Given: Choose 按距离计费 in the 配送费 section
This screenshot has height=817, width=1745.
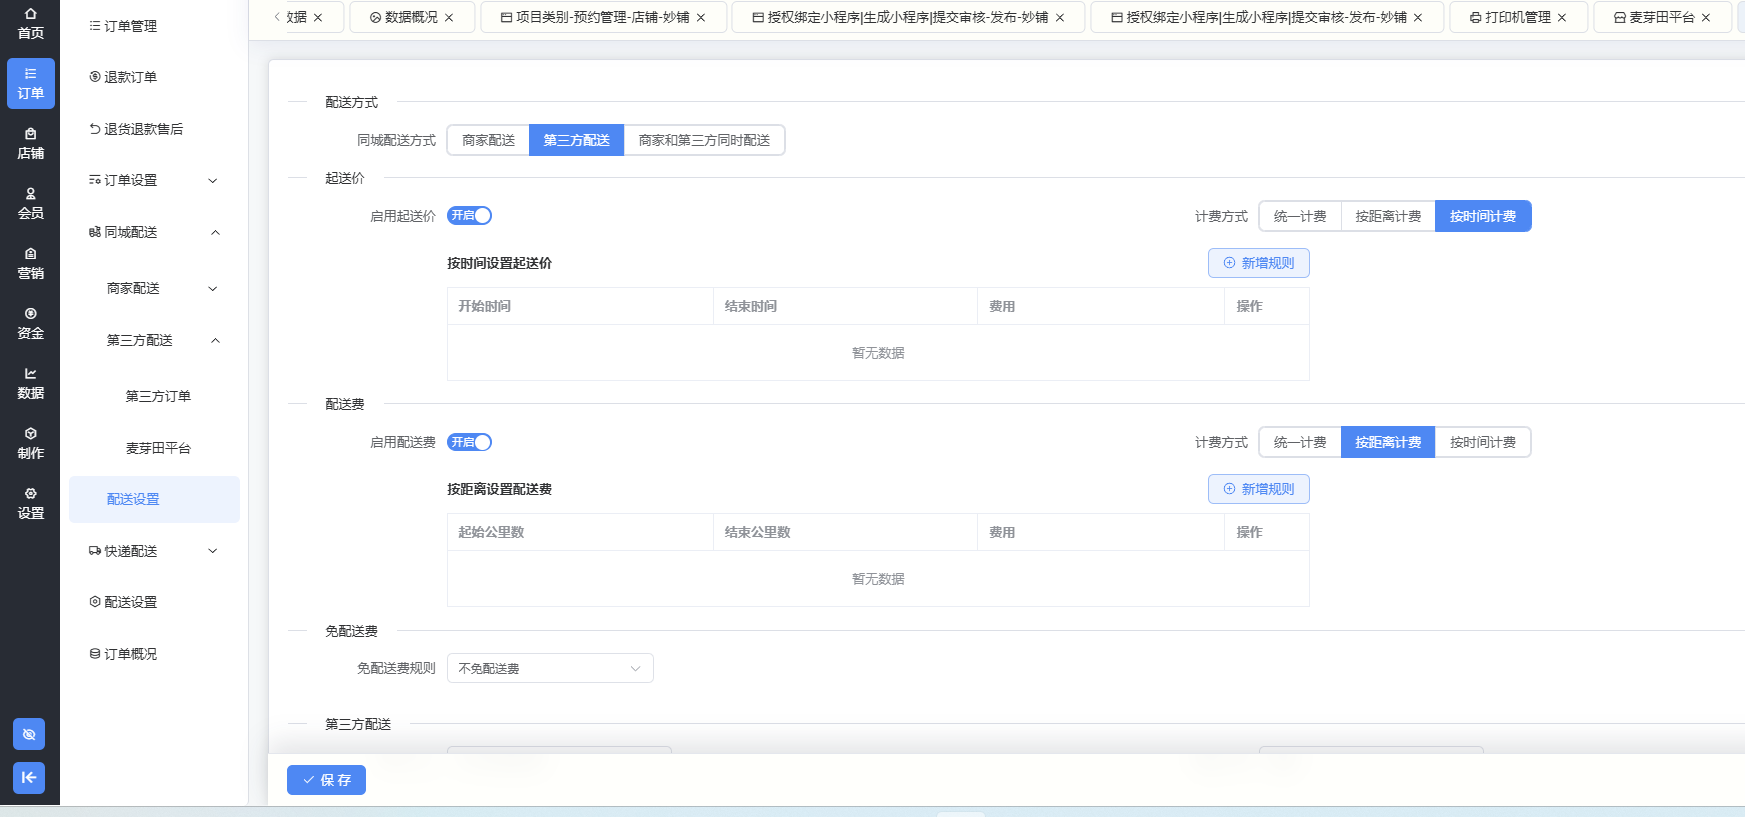Looking at the screenshot, I should [x=1388, y=442].
